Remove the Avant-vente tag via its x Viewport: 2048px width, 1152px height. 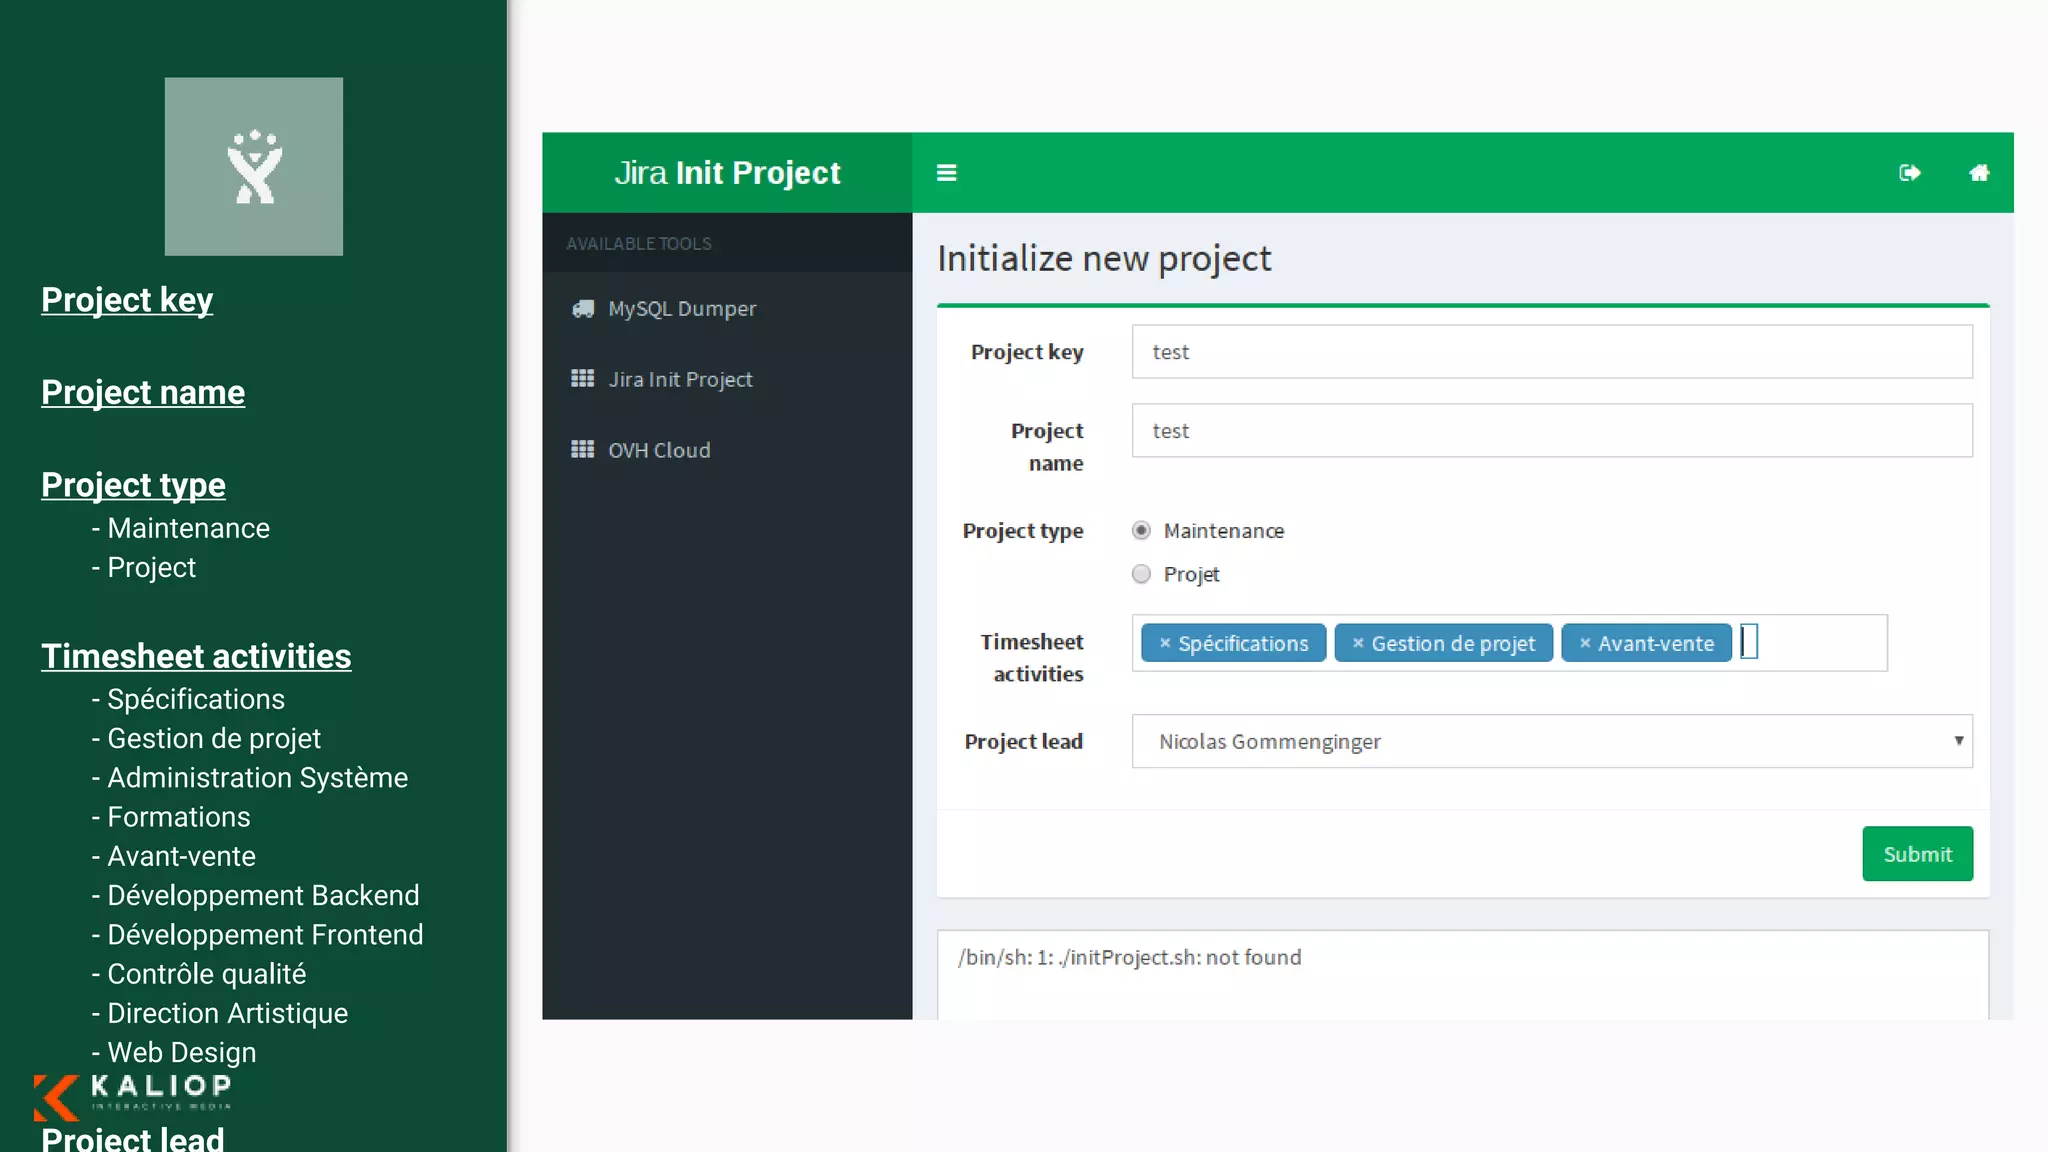point(1585,643)
